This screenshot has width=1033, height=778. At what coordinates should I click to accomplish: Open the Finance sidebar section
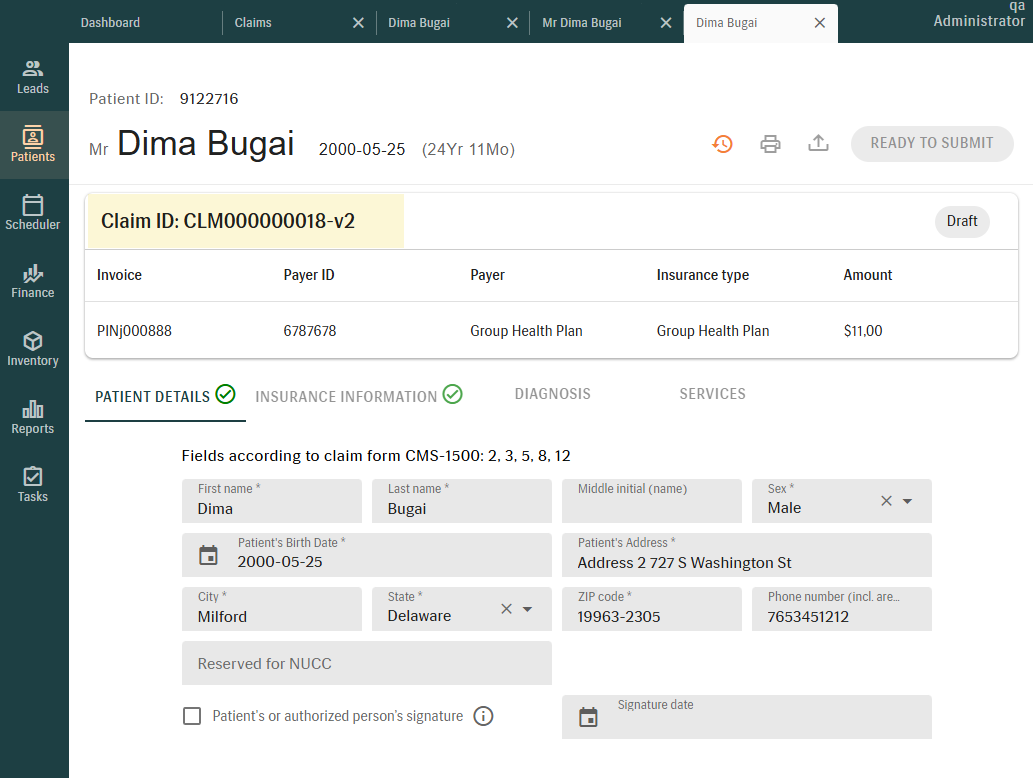(33, 281)
